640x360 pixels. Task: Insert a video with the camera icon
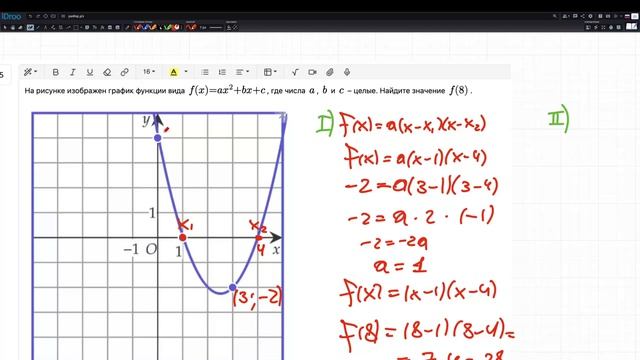[x=312, y=72]
